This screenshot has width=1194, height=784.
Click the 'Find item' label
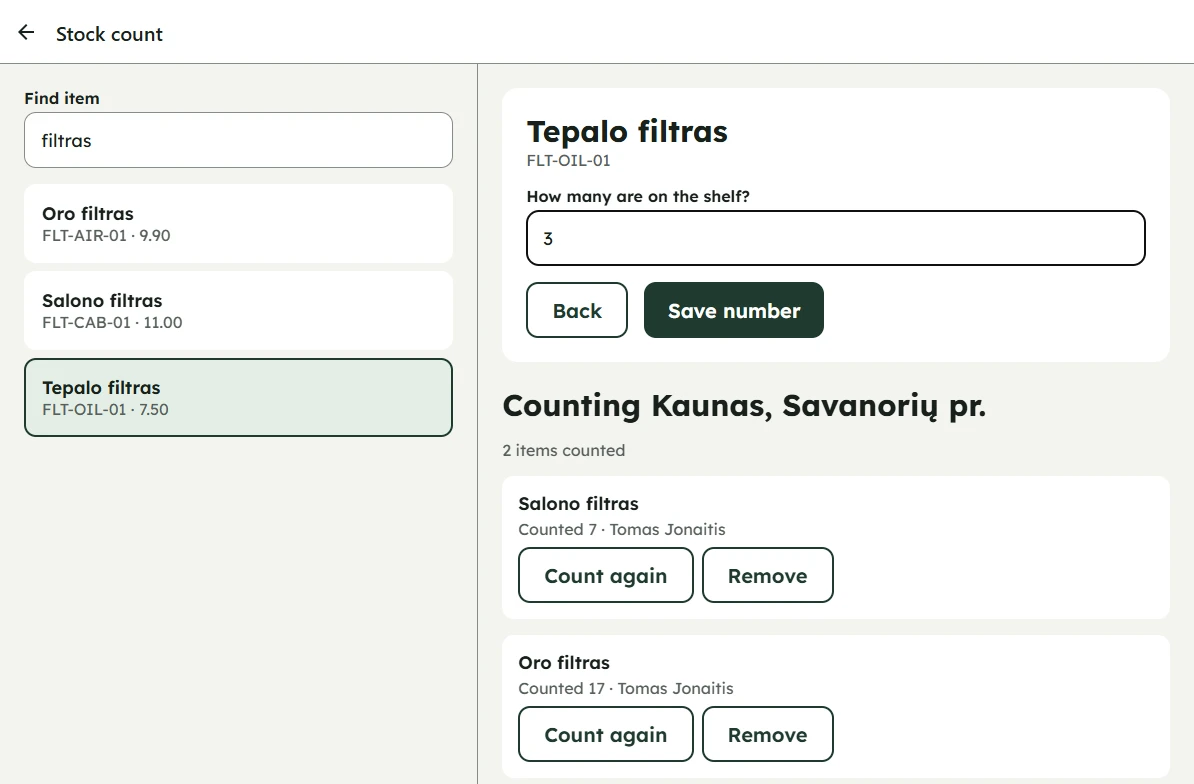coord(62,98)
